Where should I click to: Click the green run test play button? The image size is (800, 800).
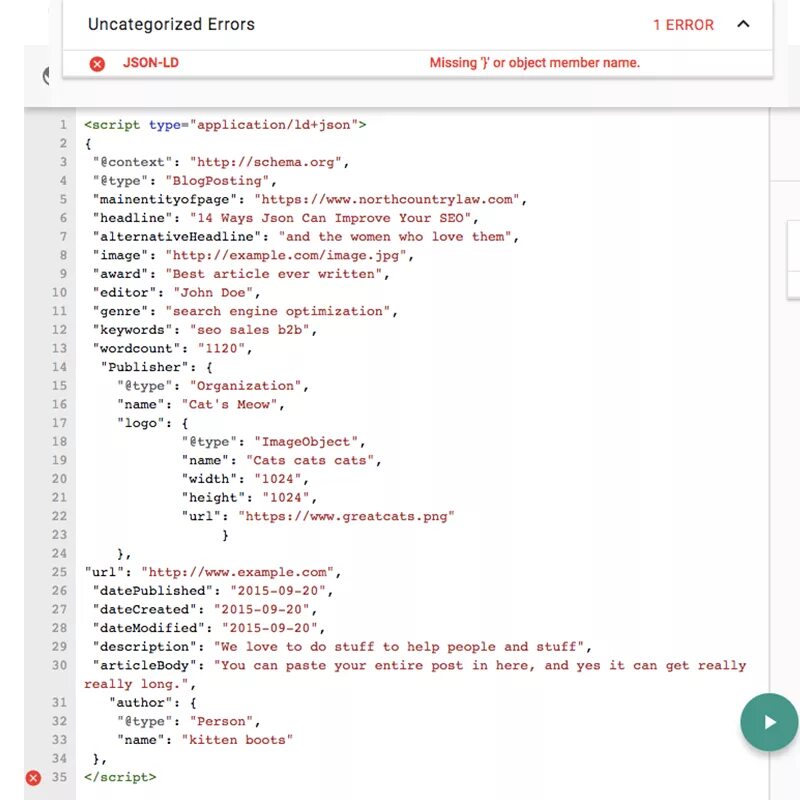point(769,722)
